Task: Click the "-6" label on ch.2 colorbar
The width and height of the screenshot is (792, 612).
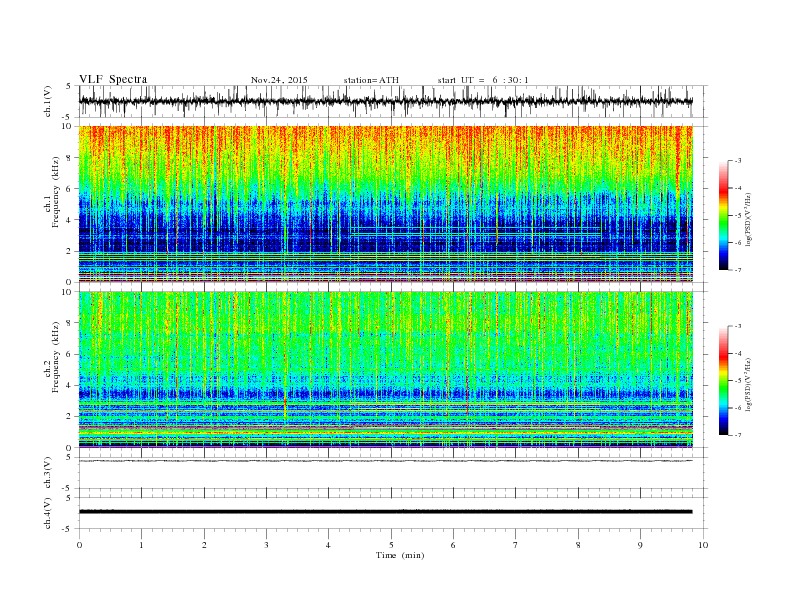Action: tap(738, 408)
